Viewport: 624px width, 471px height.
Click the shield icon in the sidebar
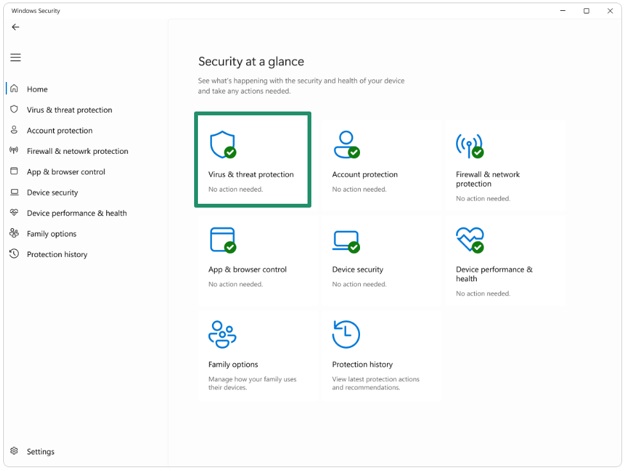(x=14, y=109)
